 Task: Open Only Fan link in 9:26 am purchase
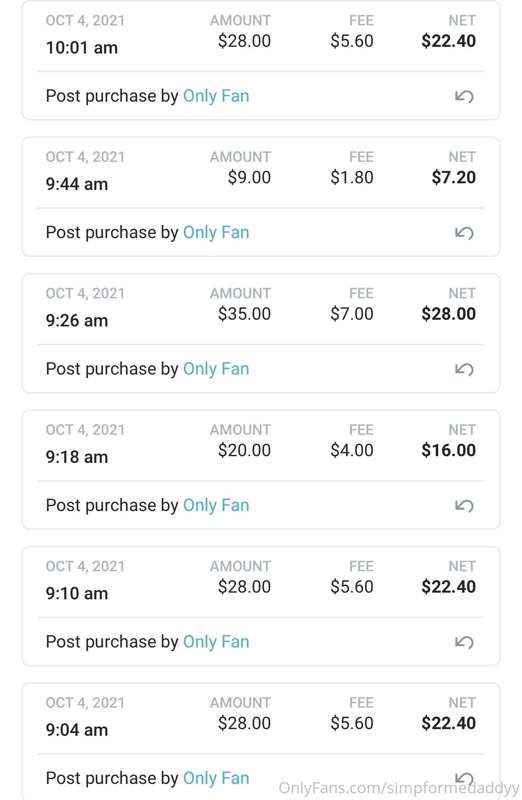216,369
